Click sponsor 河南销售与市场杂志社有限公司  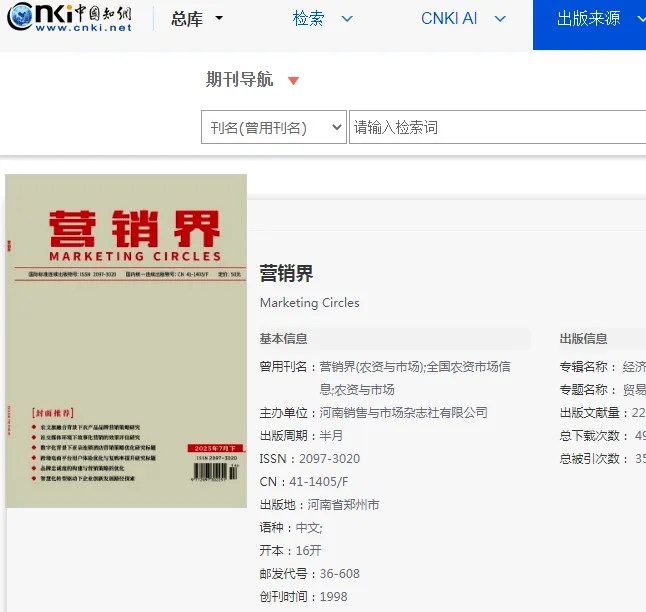click(x=403, y=413)
